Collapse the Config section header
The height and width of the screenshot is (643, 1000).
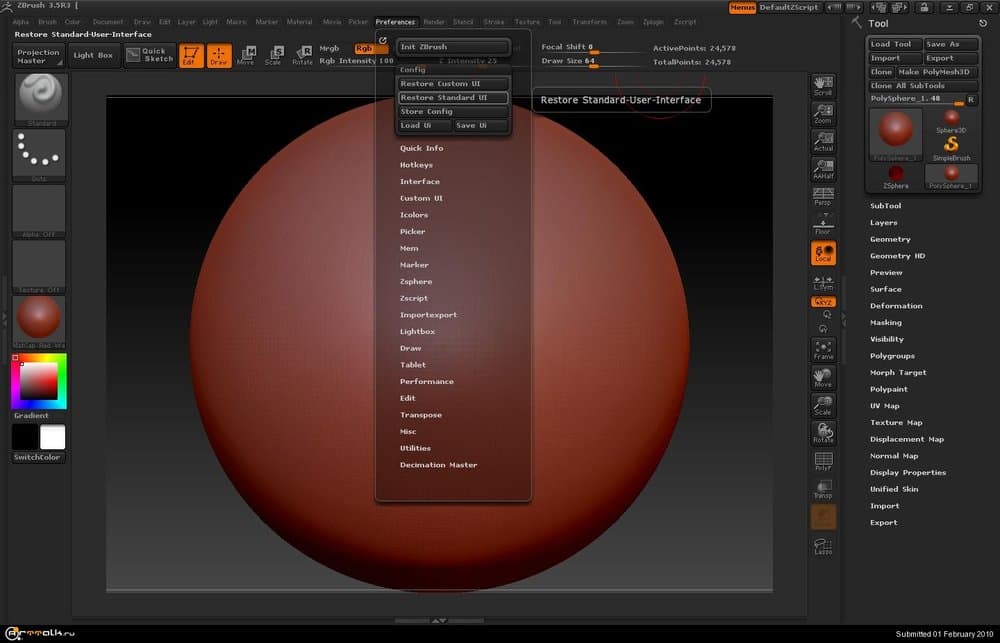click(x=413, y=70)
